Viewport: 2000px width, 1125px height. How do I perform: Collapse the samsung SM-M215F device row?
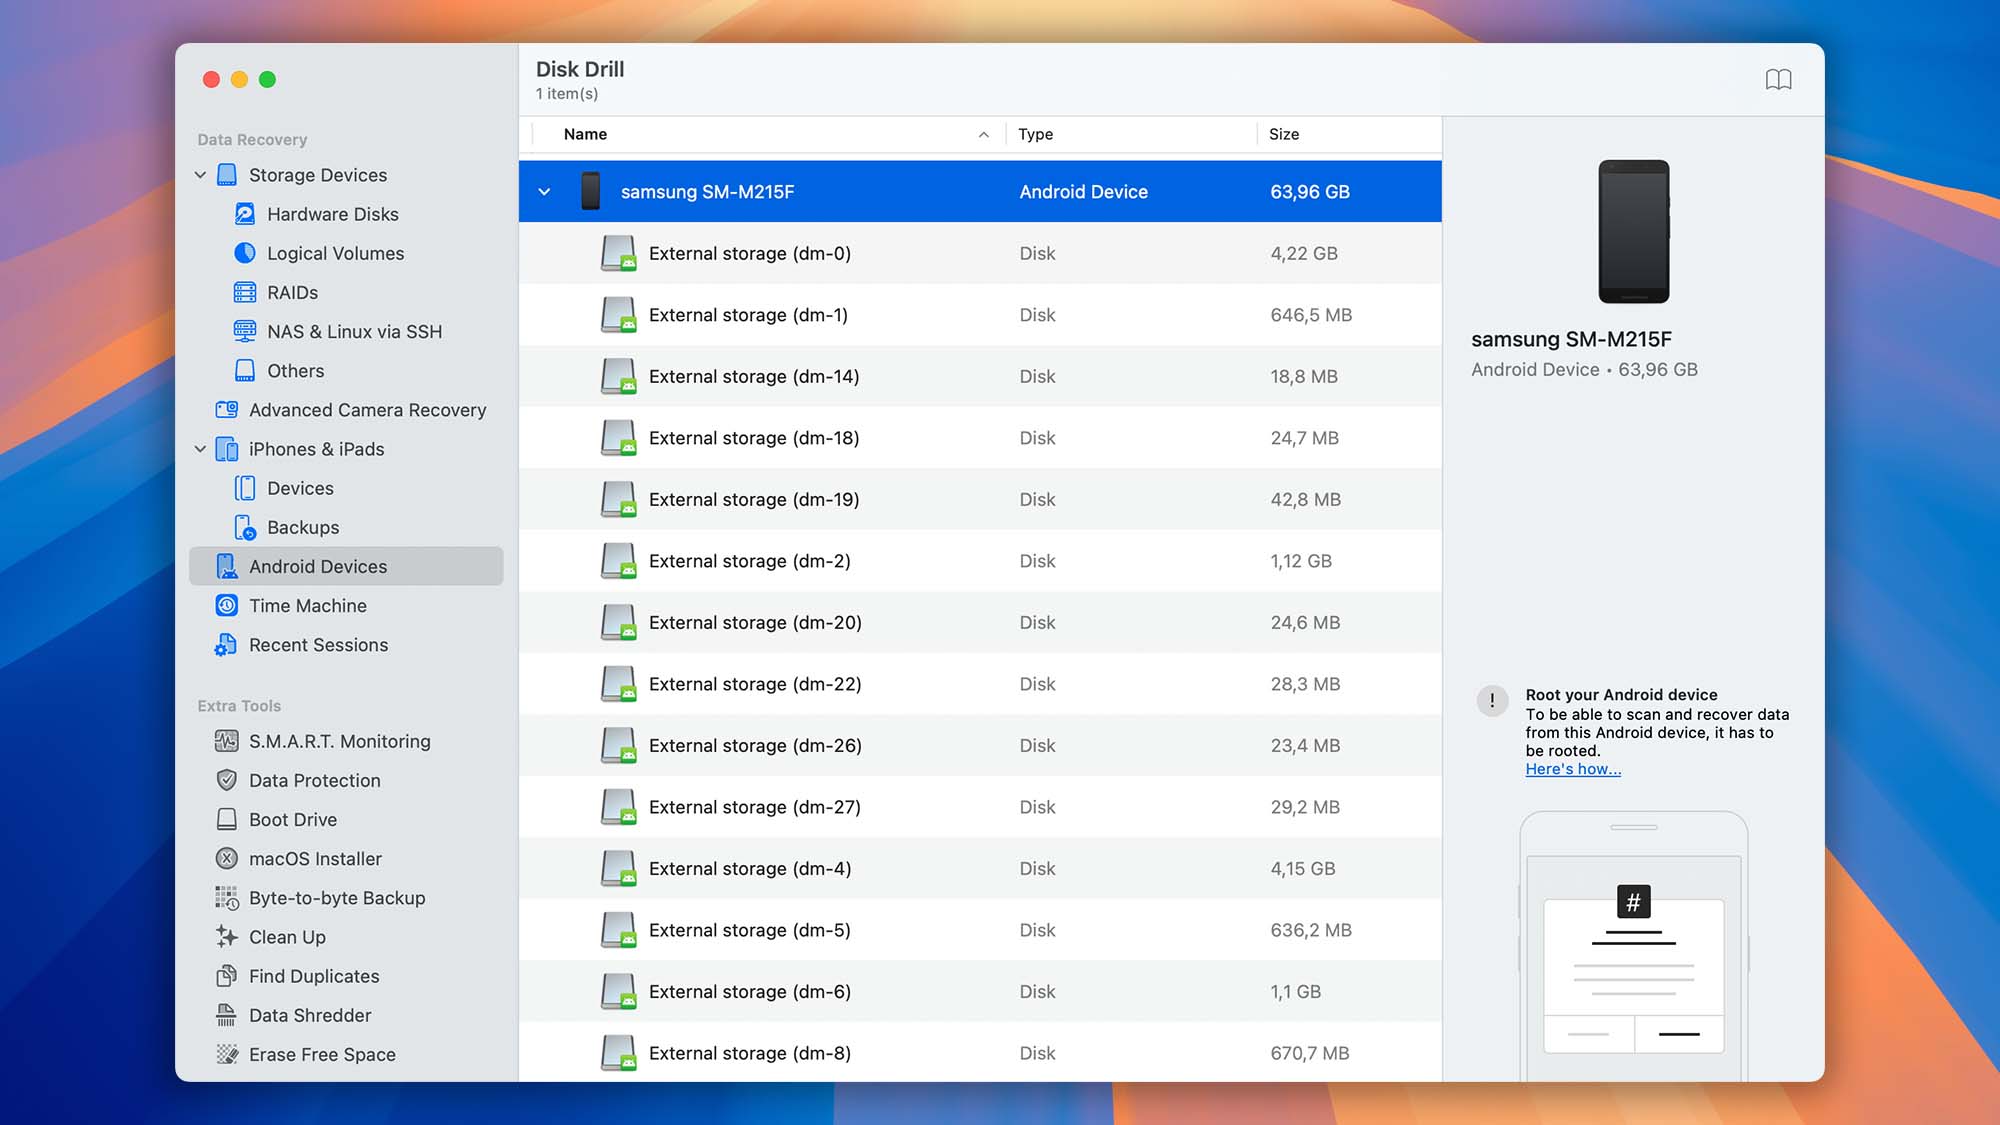click(x=544, y=191)
